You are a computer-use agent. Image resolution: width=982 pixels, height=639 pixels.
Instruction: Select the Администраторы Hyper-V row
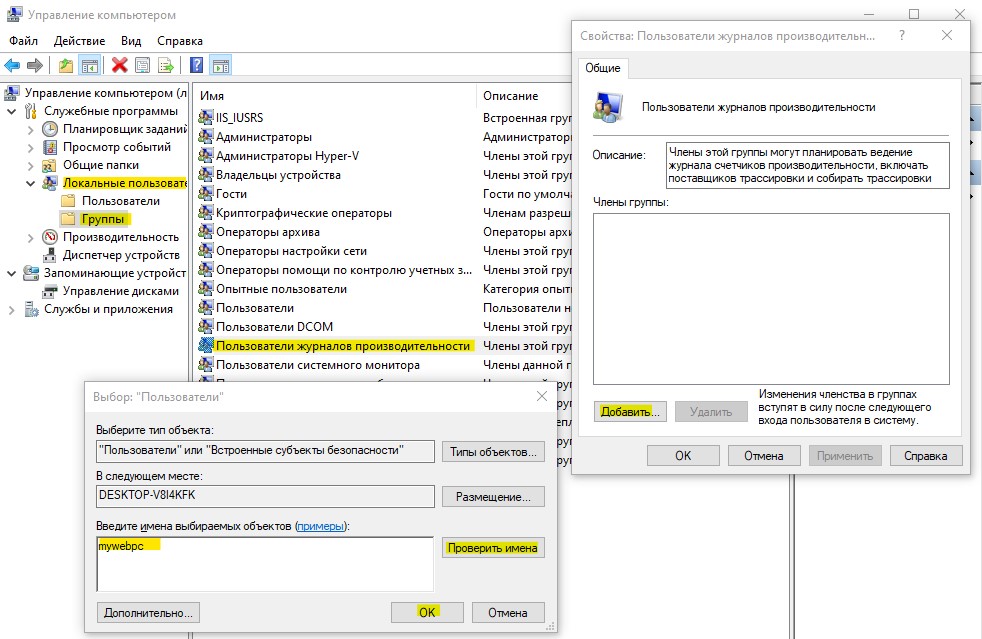tap(385, 156)
